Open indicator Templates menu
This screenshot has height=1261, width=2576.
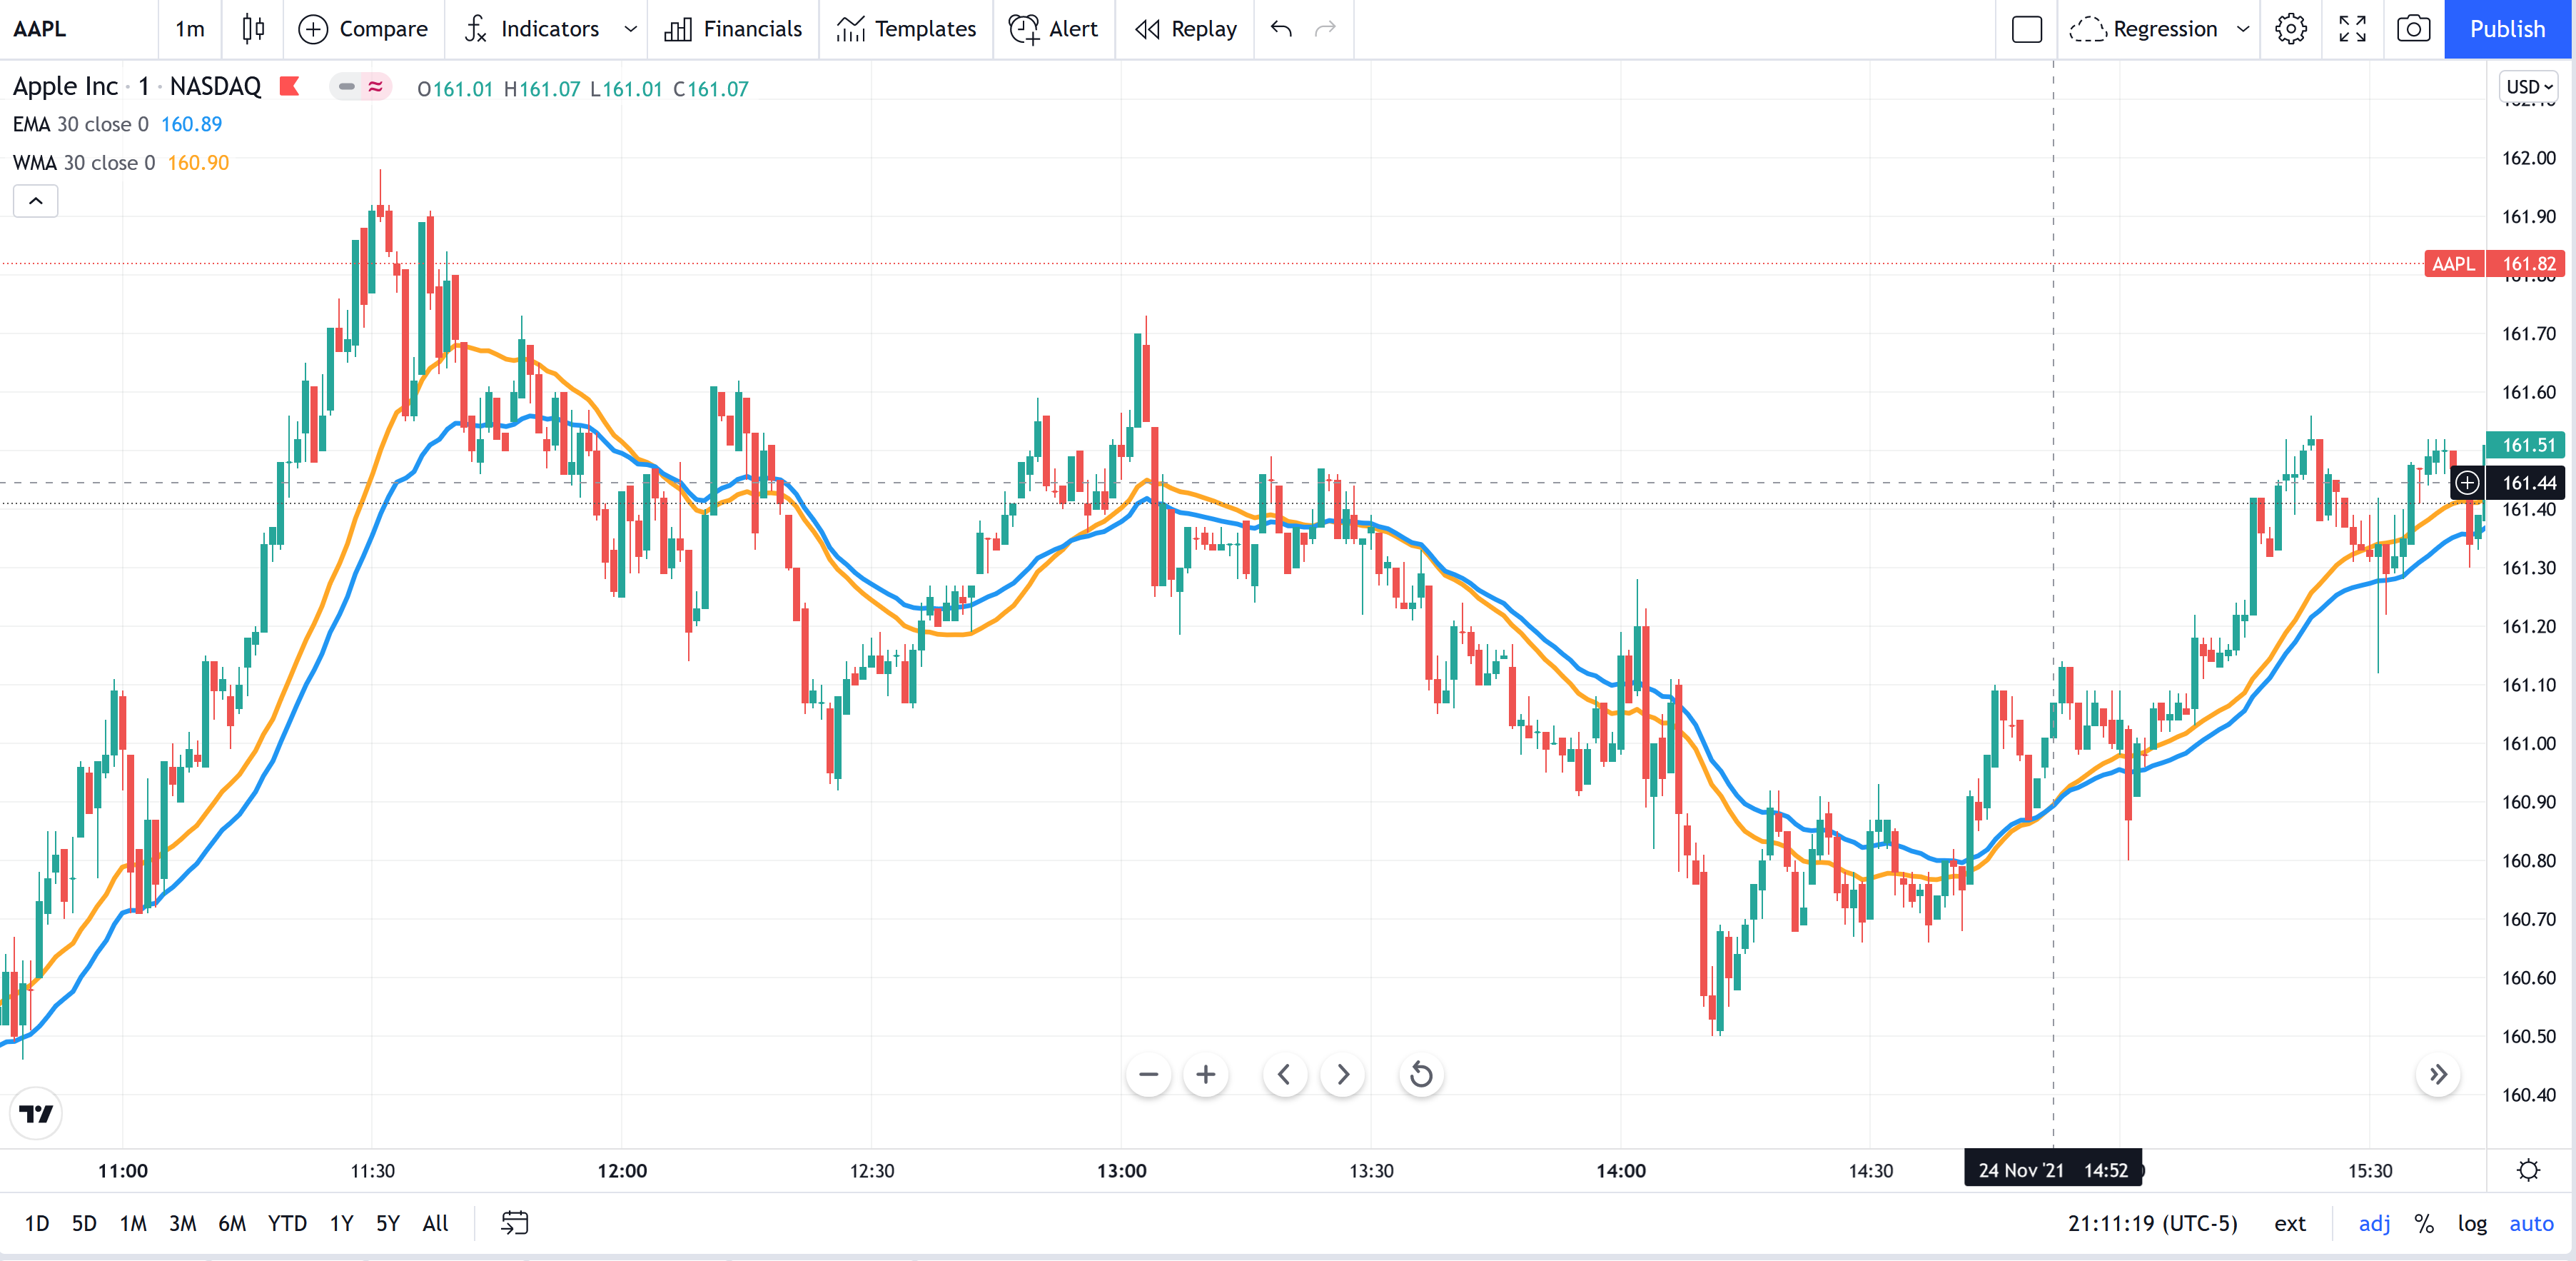click(906, 29)
